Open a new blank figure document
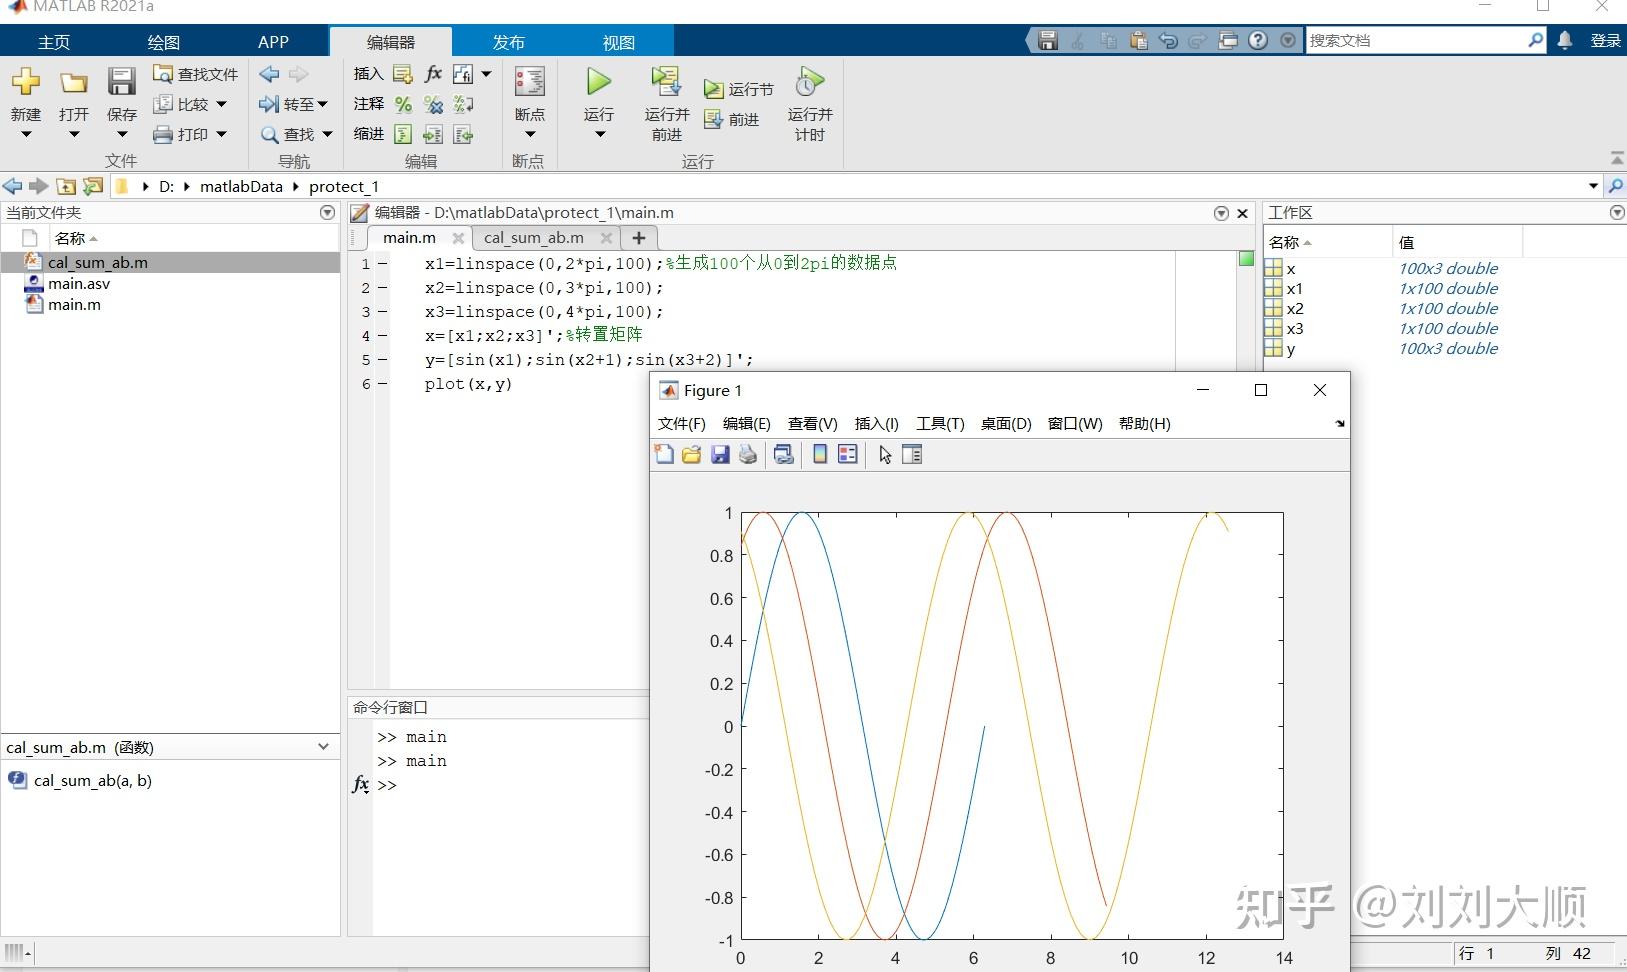 coord(664,454)
